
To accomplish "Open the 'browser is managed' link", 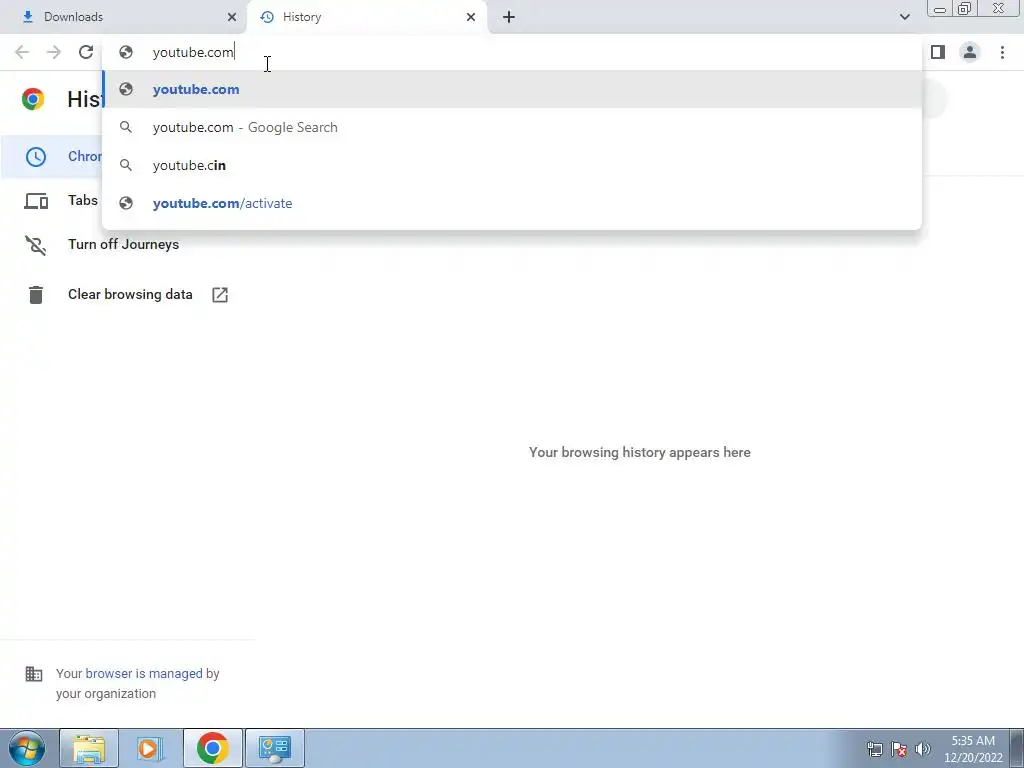I will point(144,673).
